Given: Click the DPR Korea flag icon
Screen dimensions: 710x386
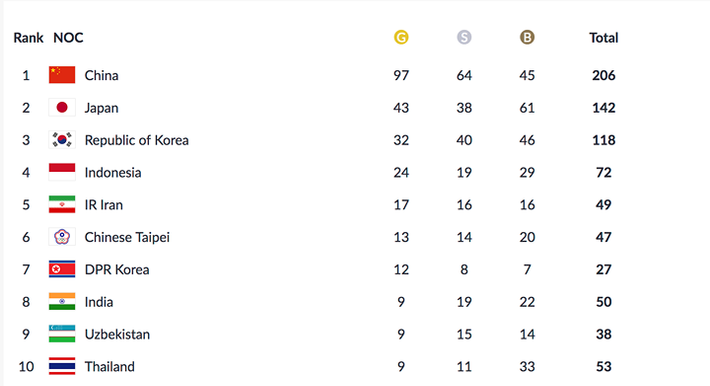Looking at the screenshot, I should 62,269.
